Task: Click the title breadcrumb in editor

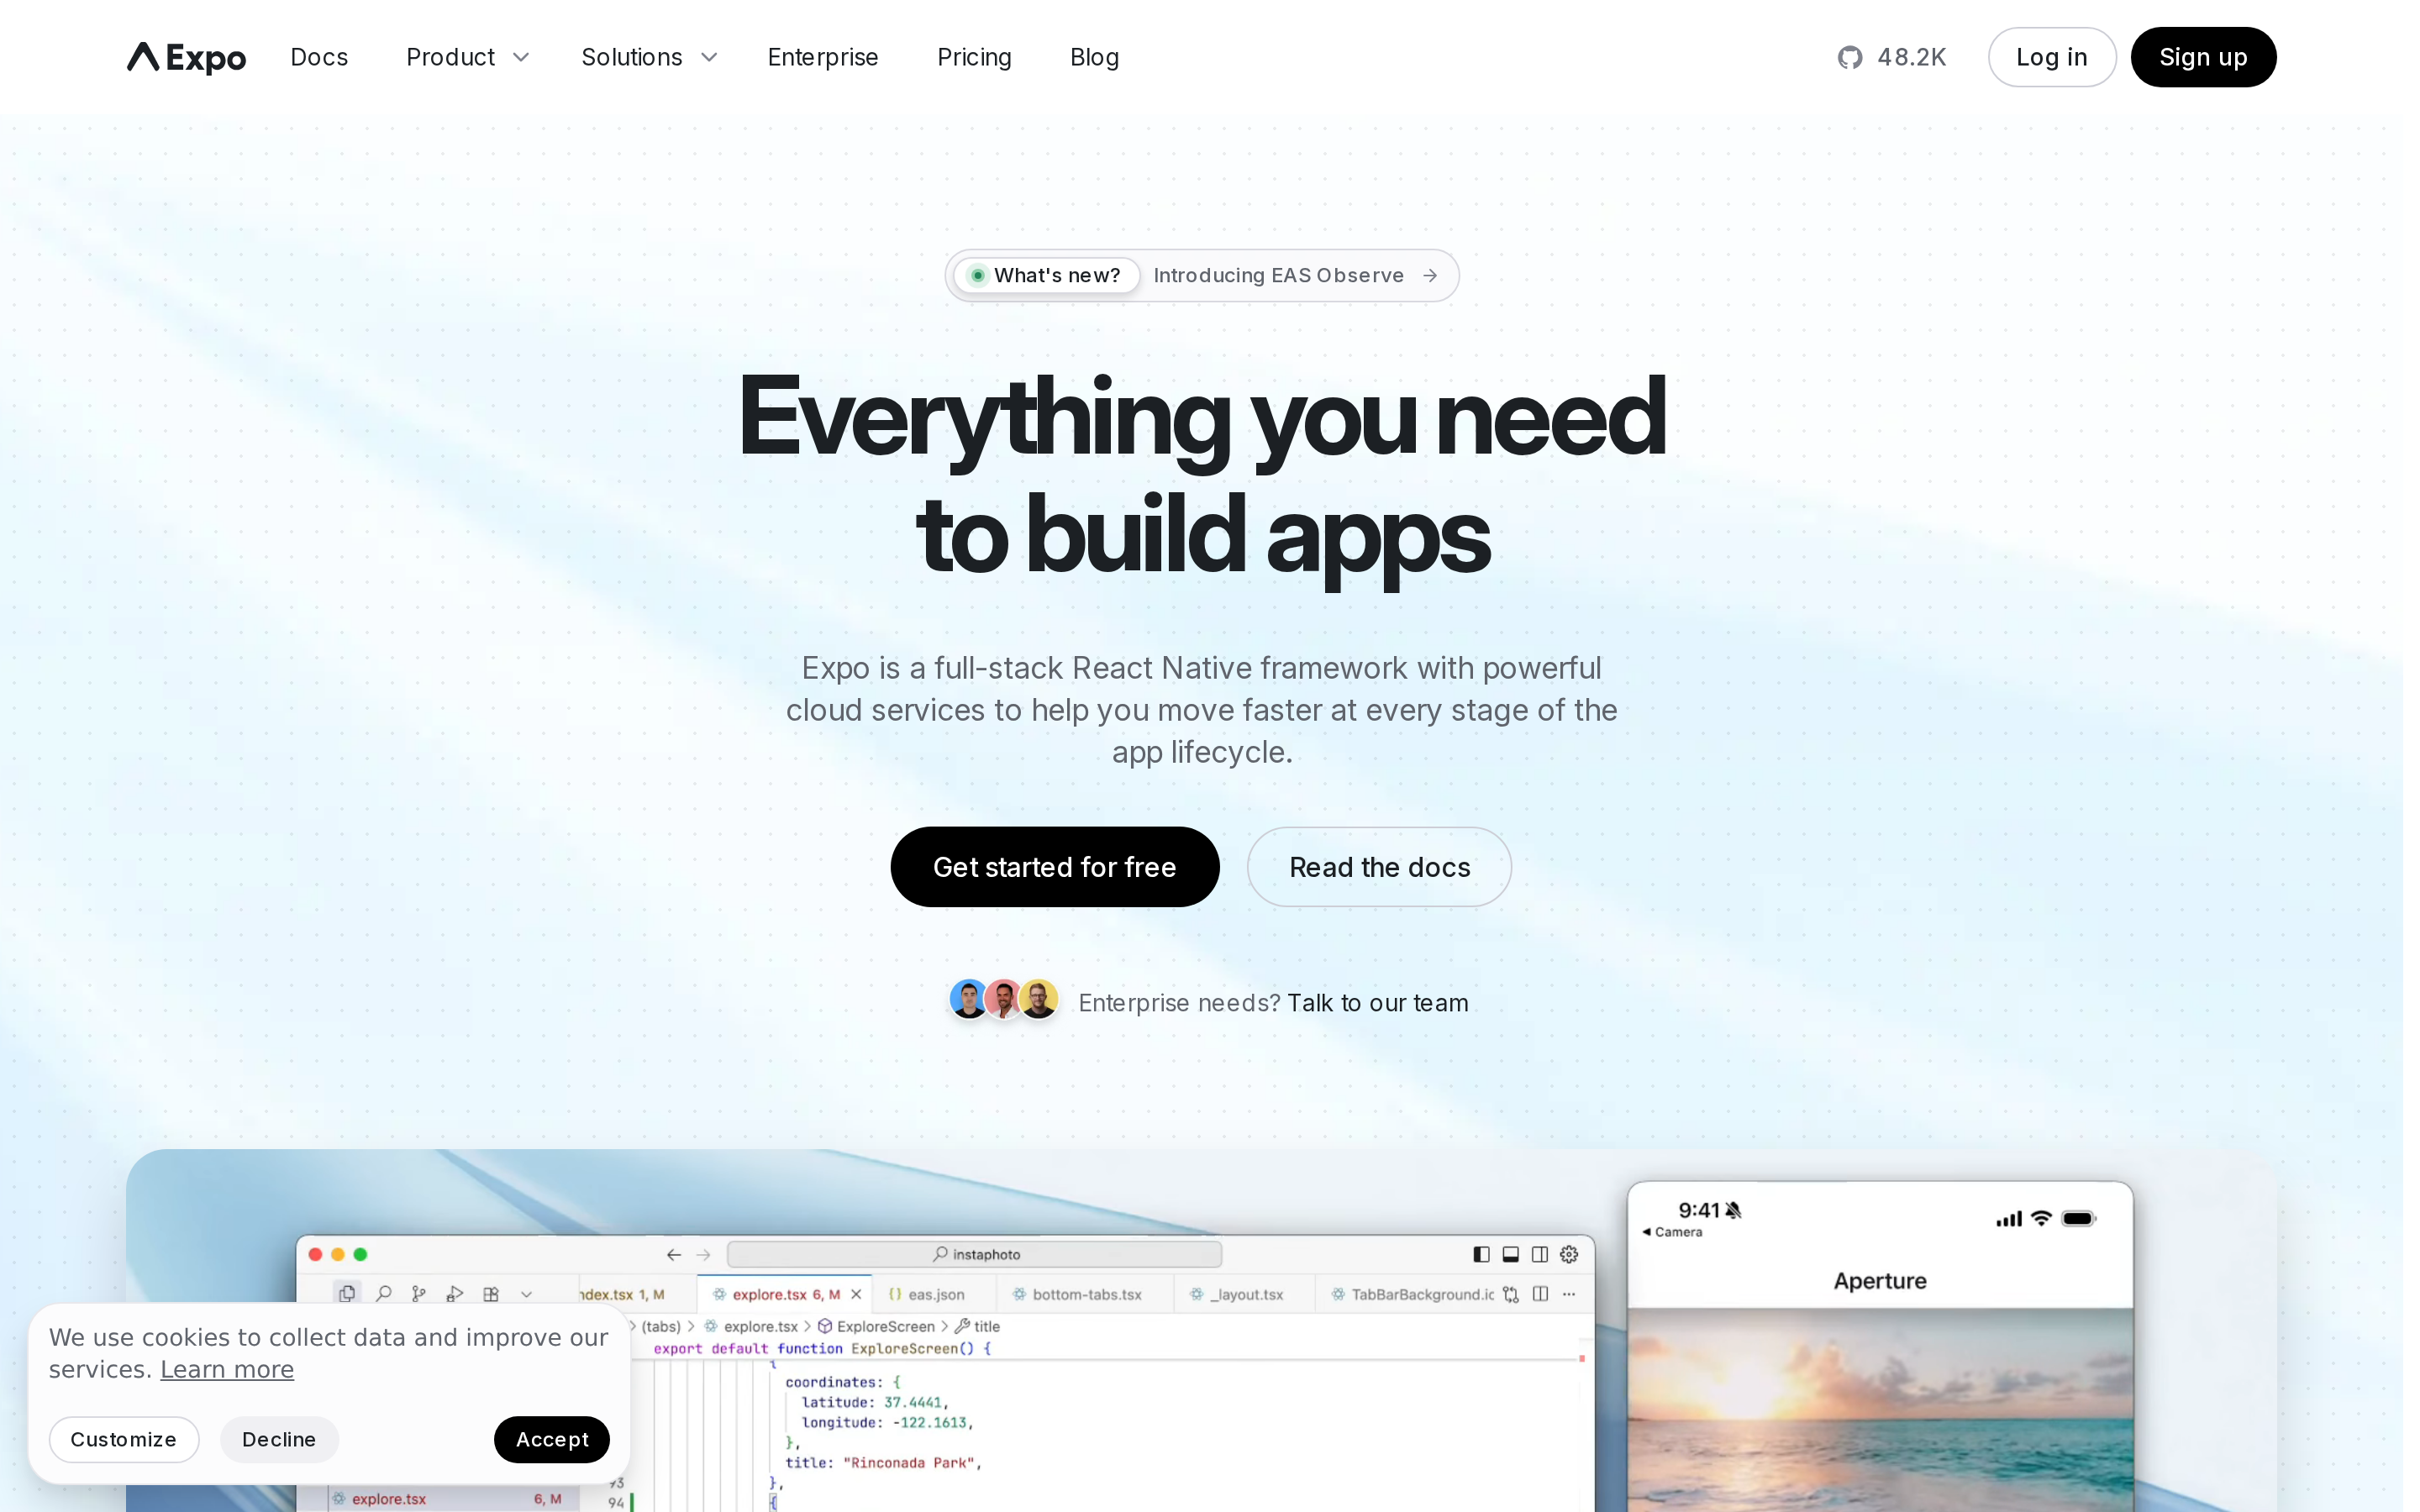Action: pyautogui.click(x=977, y=1326)
